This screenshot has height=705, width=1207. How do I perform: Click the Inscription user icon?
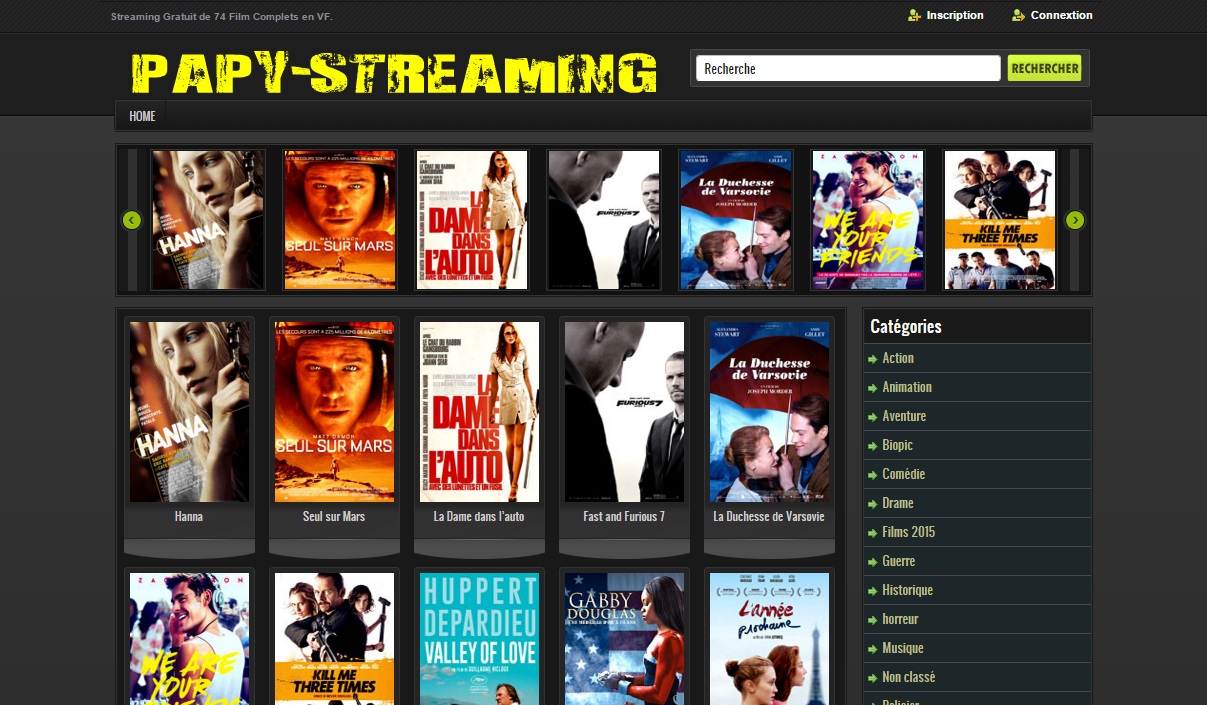tap(914, 15)
